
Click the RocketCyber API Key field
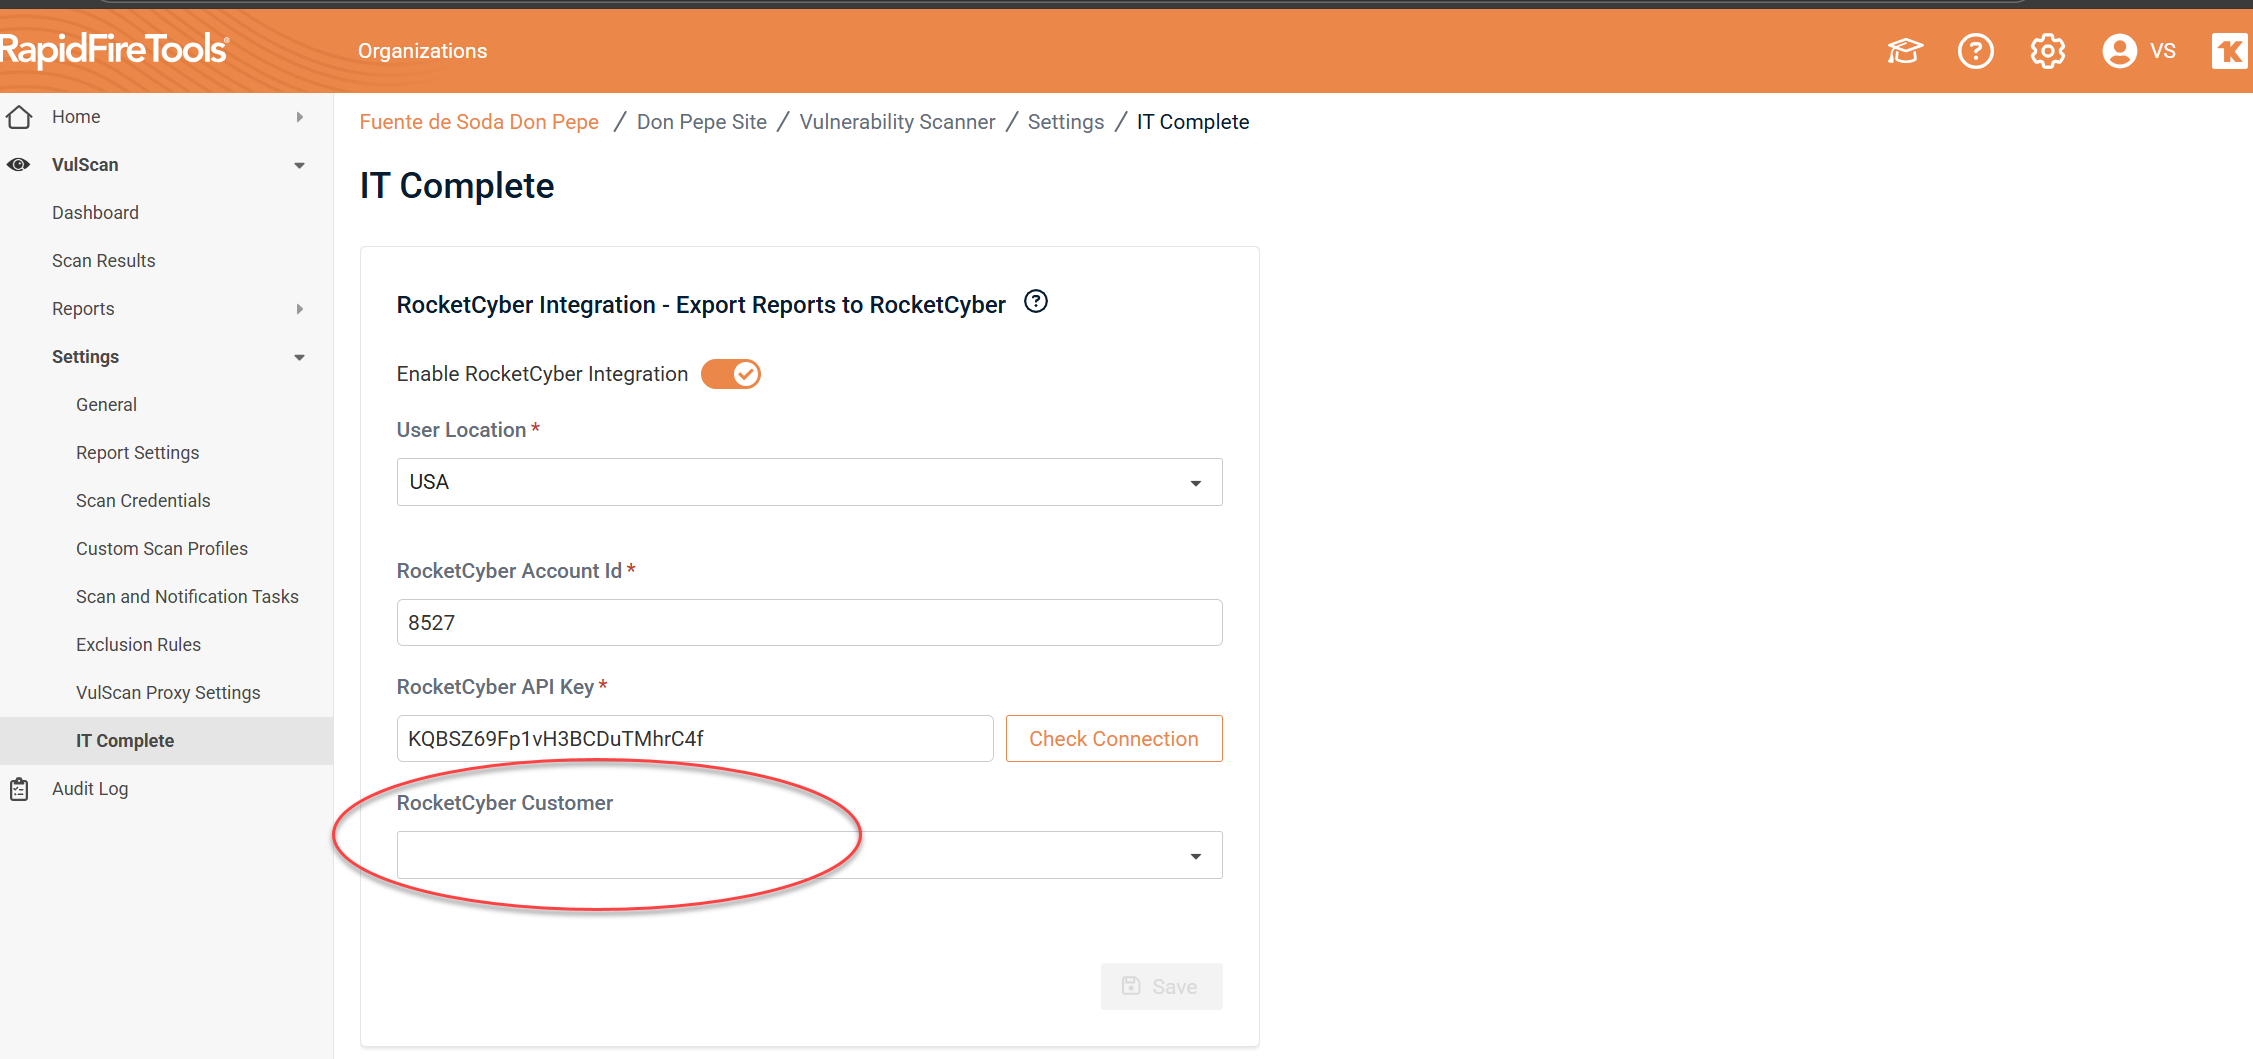[x=694, y=739]
